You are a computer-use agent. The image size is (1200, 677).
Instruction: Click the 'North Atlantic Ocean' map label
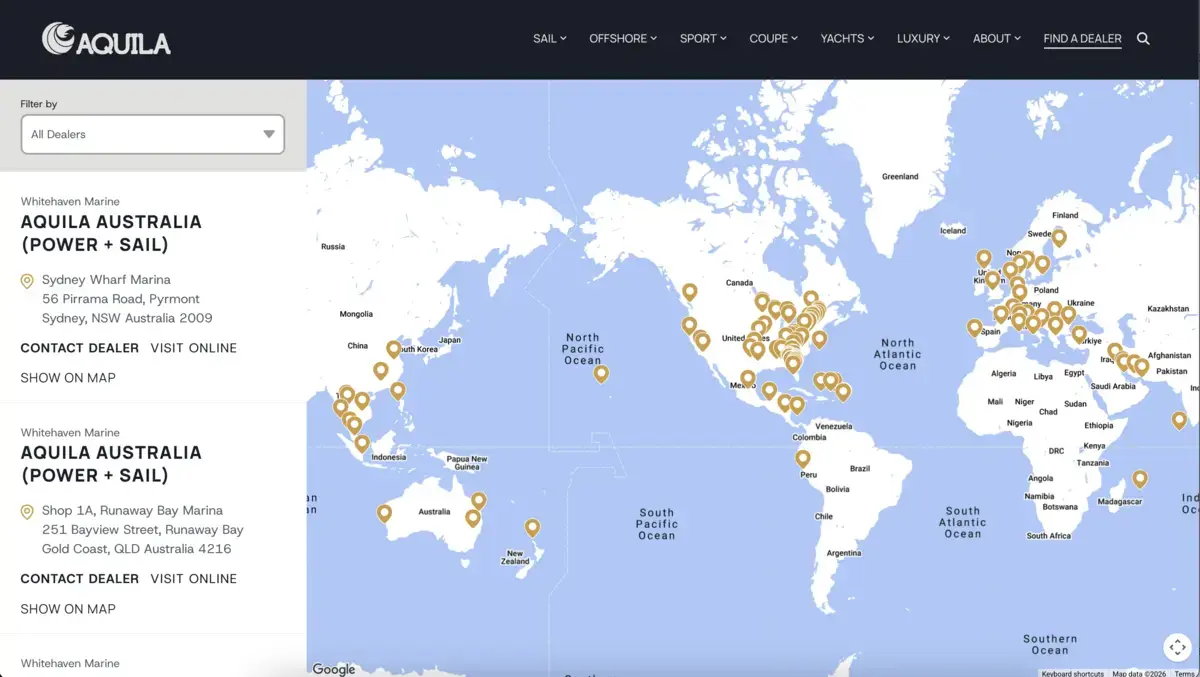coord(898,354)
